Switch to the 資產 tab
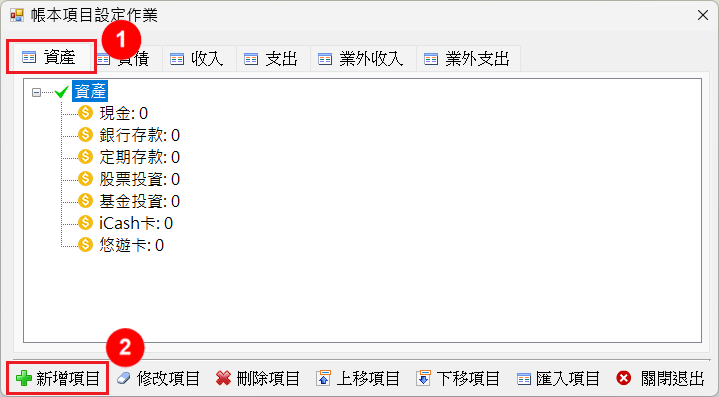Image resolution: width=719 pixels, height=397 pixels. coord(51,57)
